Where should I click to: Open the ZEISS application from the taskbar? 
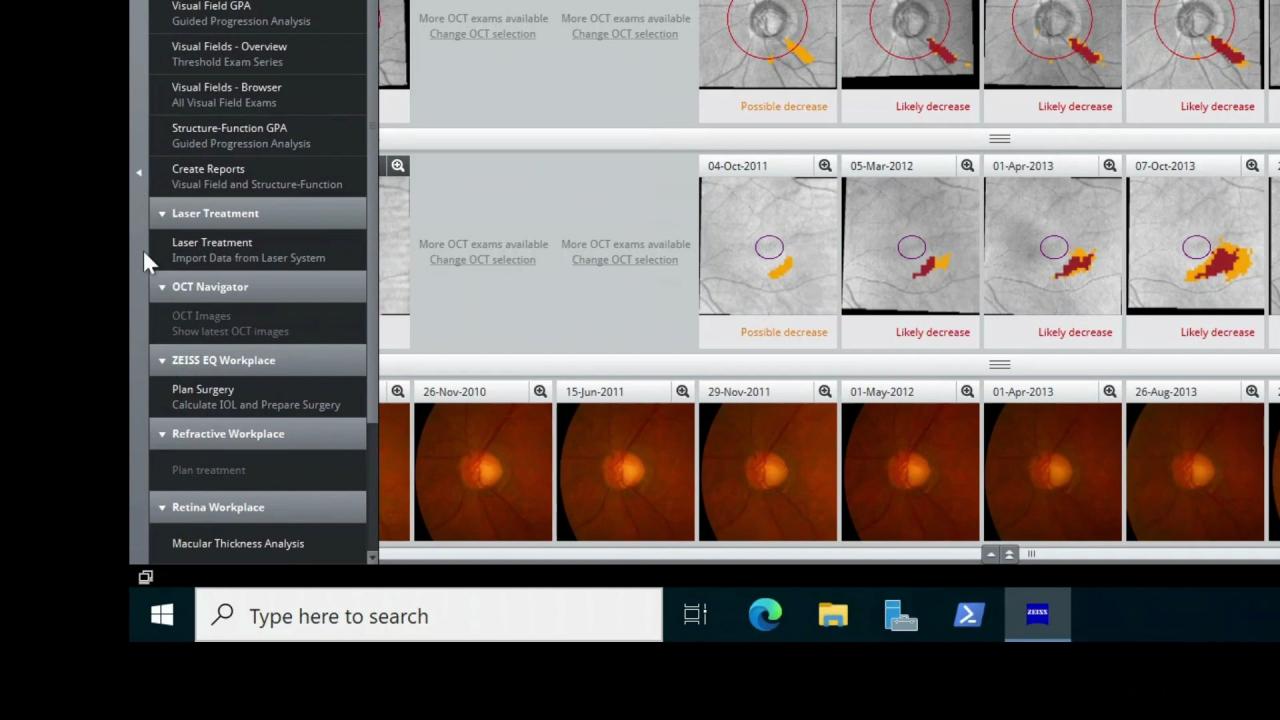[1037, 615]
